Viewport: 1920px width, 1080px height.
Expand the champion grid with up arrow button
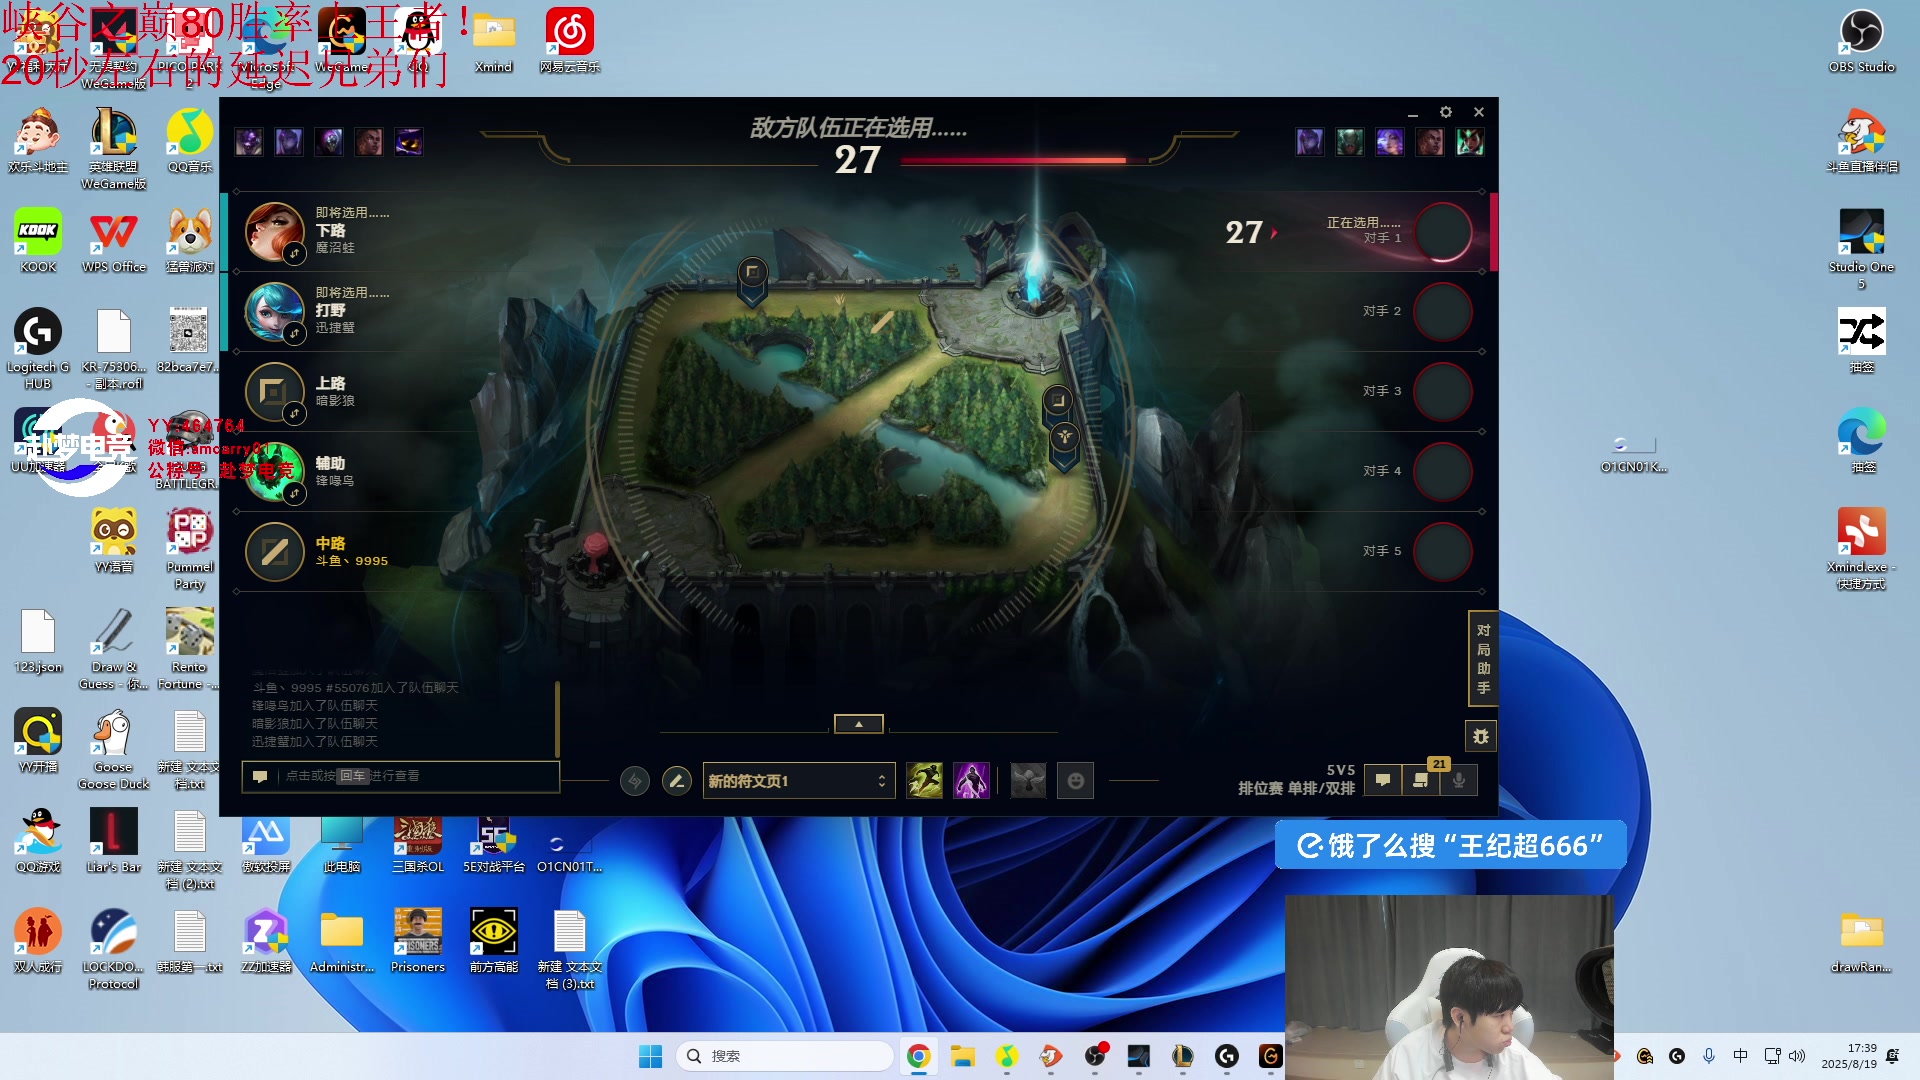[859, 724]
